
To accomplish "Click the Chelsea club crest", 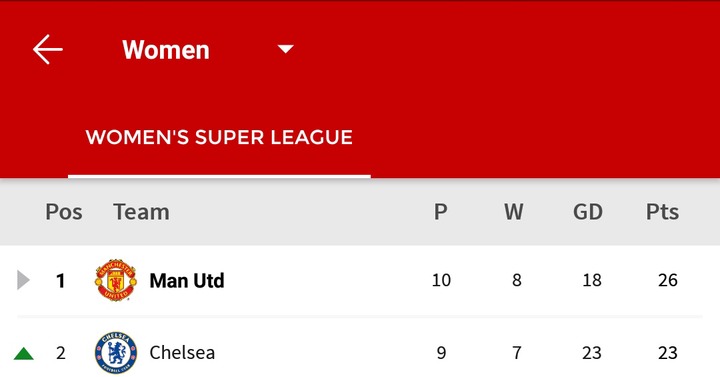I will coord(116,353).
